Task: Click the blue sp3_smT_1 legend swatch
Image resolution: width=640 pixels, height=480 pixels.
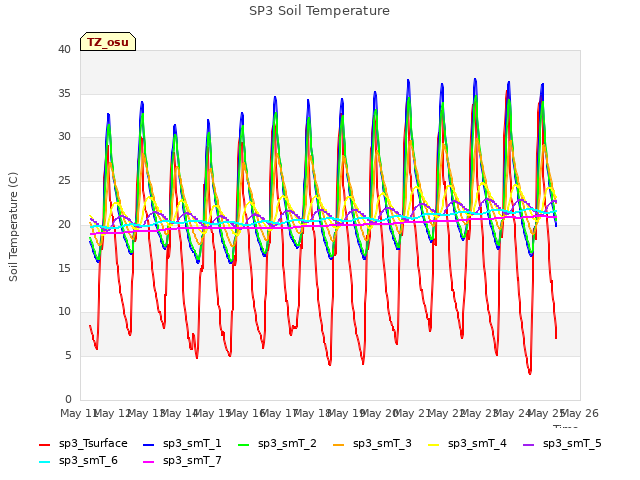Action: pos(149,444)
